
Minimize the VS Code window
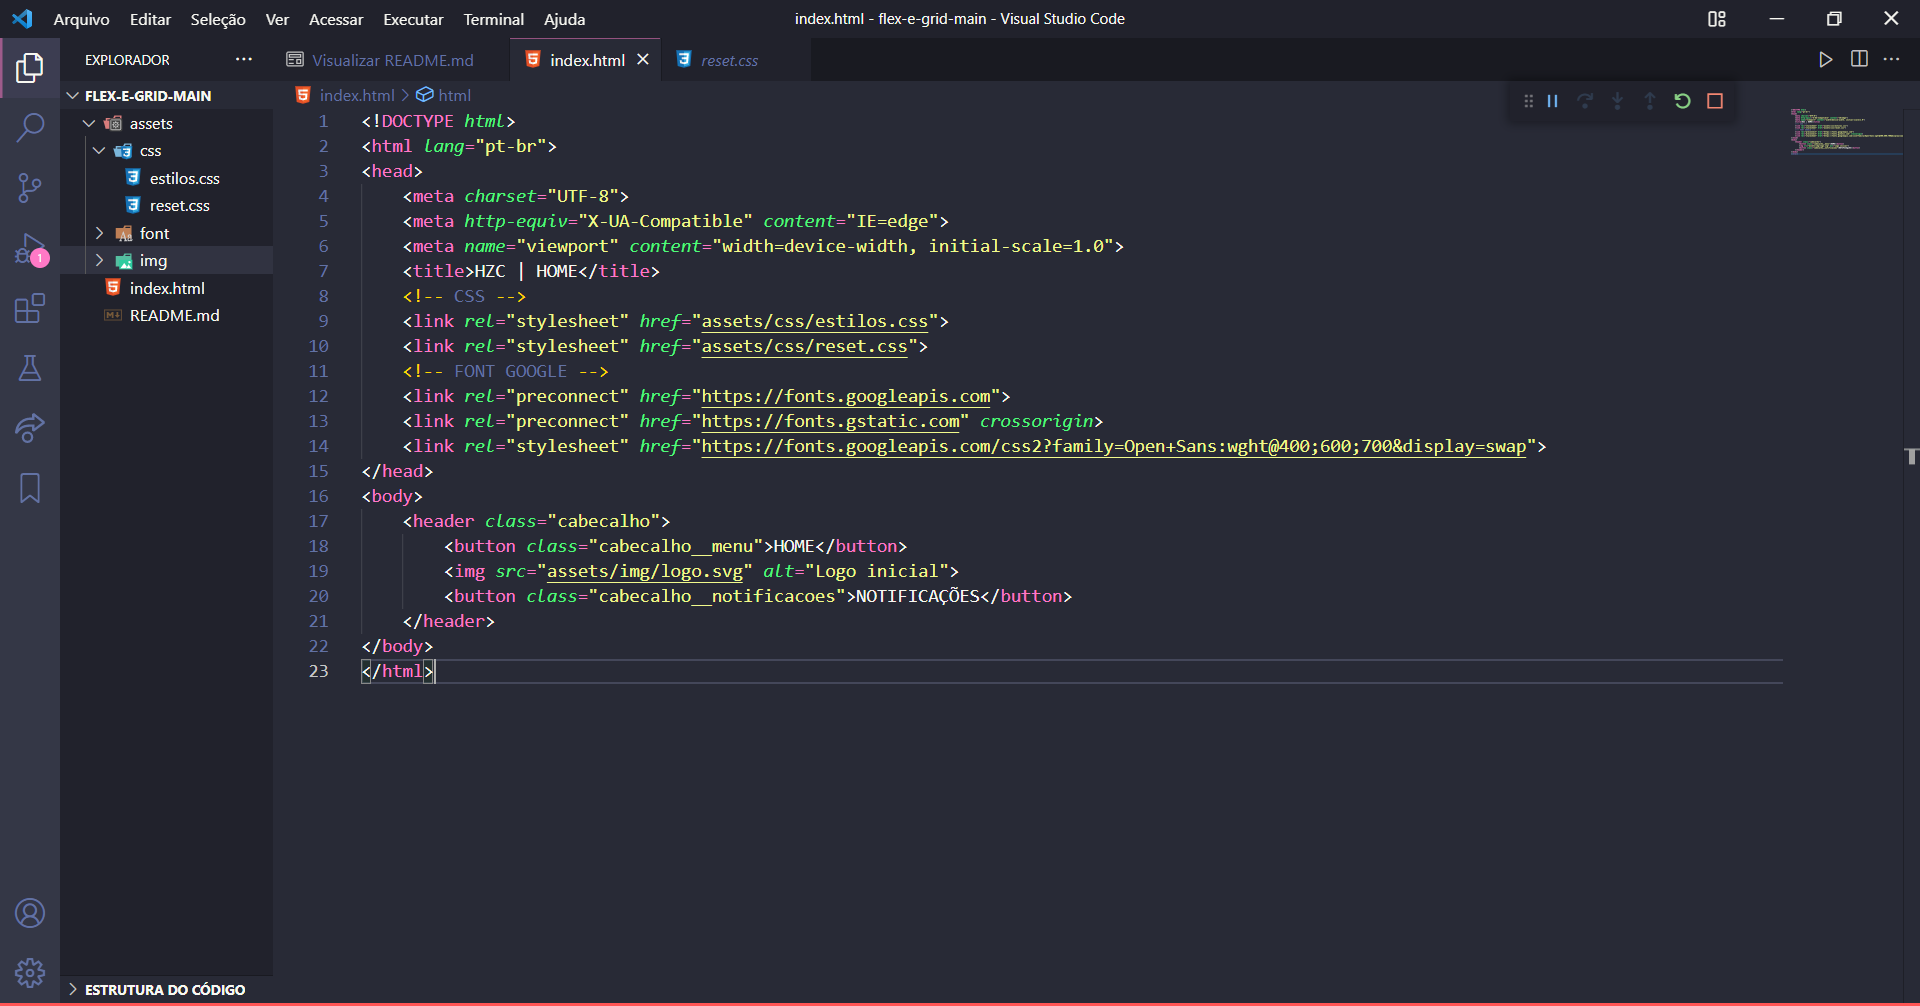(1777, 19)
